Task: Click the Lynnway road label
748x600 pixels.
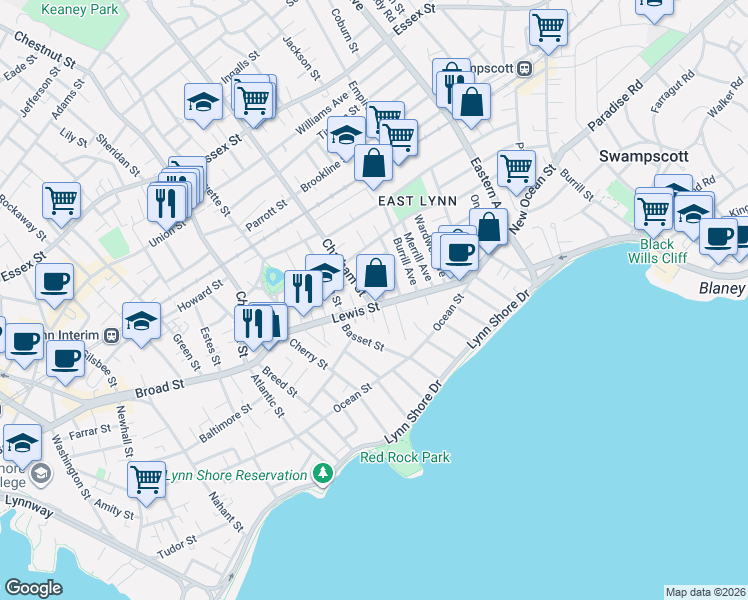Action: point(30,507)
